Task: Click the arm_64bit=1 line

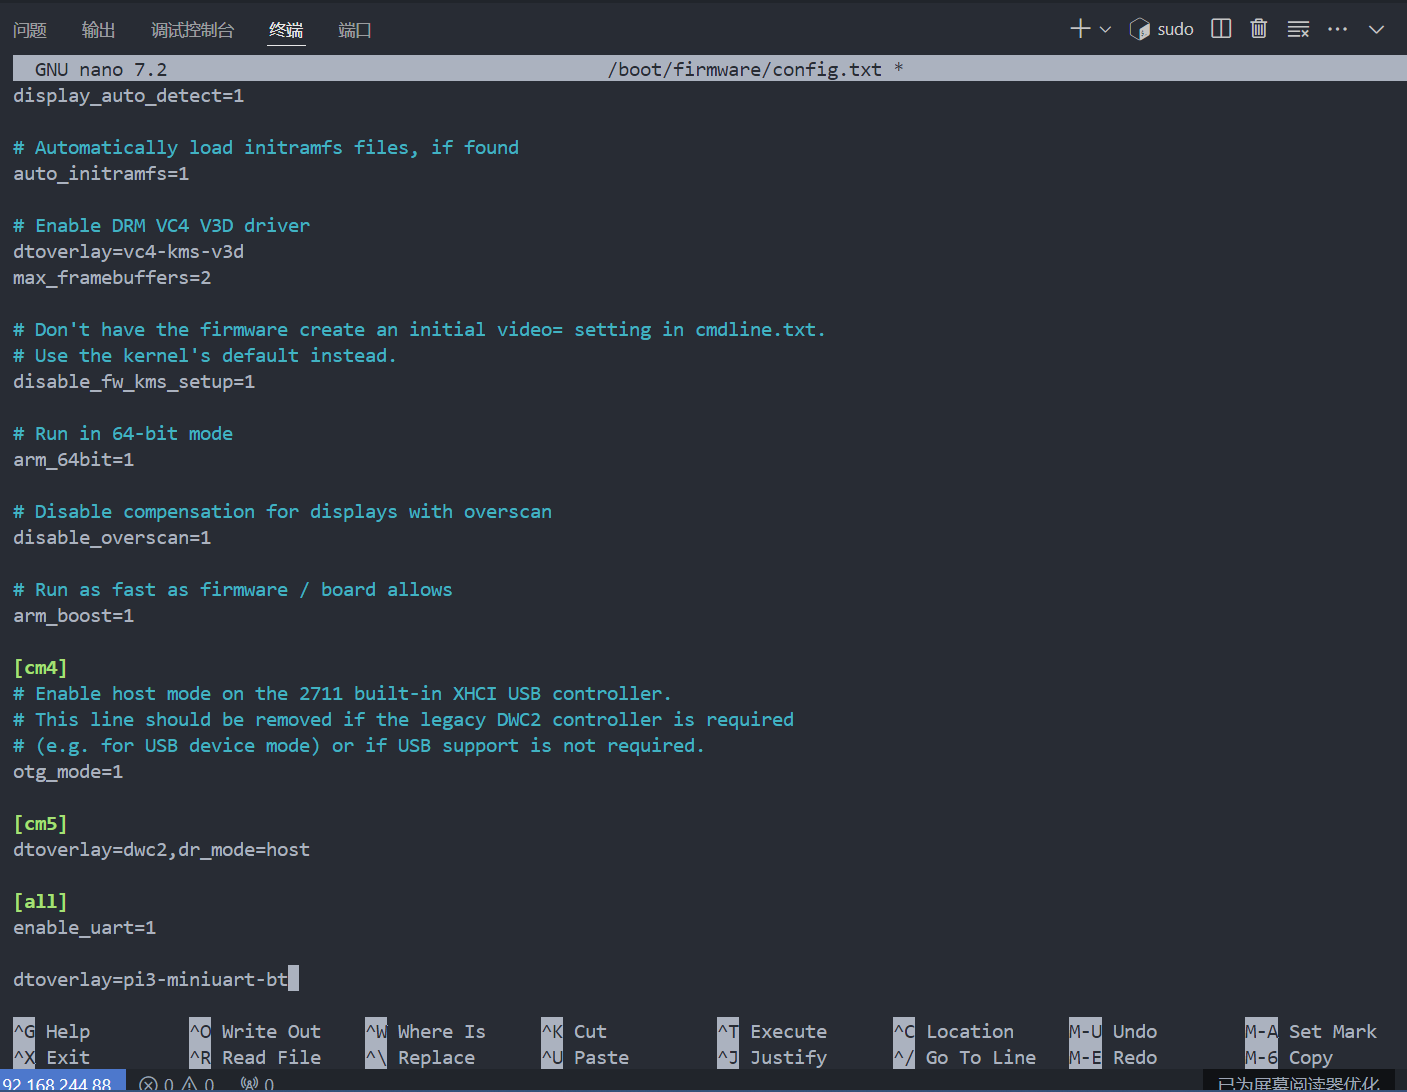Action: 73,459
